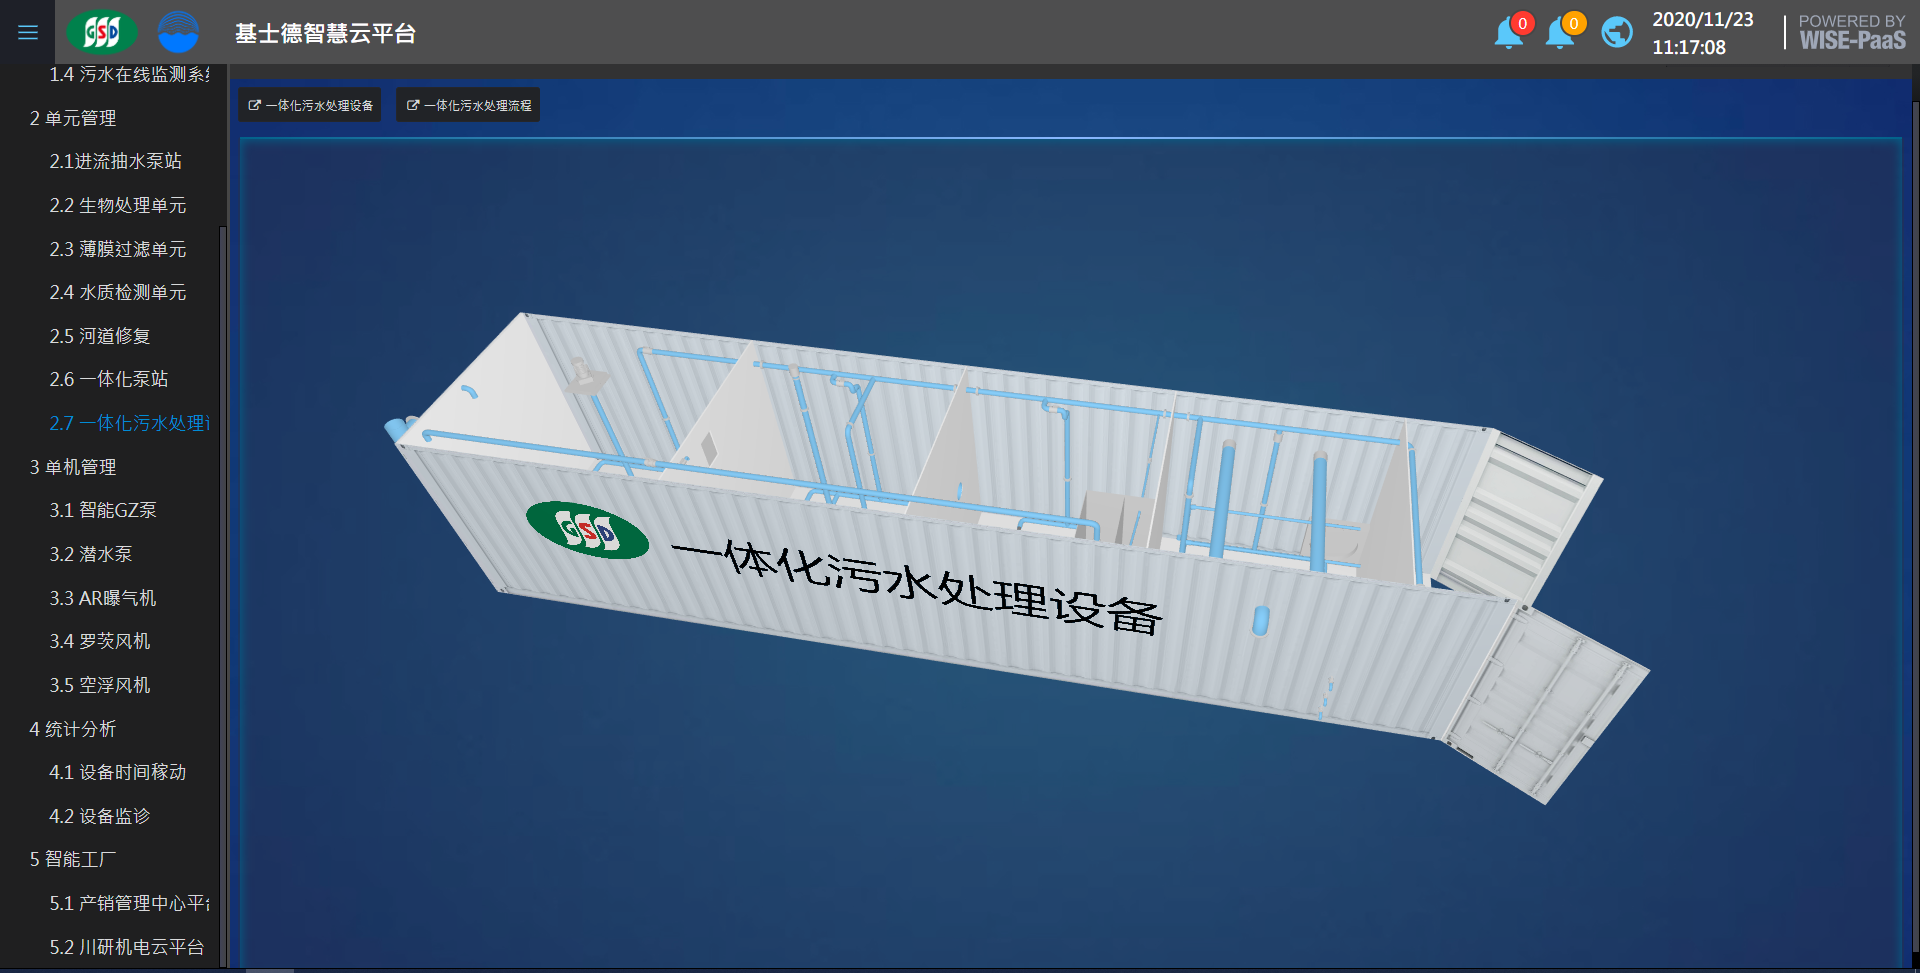Click the blue round wave logo
Screen dimensions: 1920x973
click(x=178, y=33)
